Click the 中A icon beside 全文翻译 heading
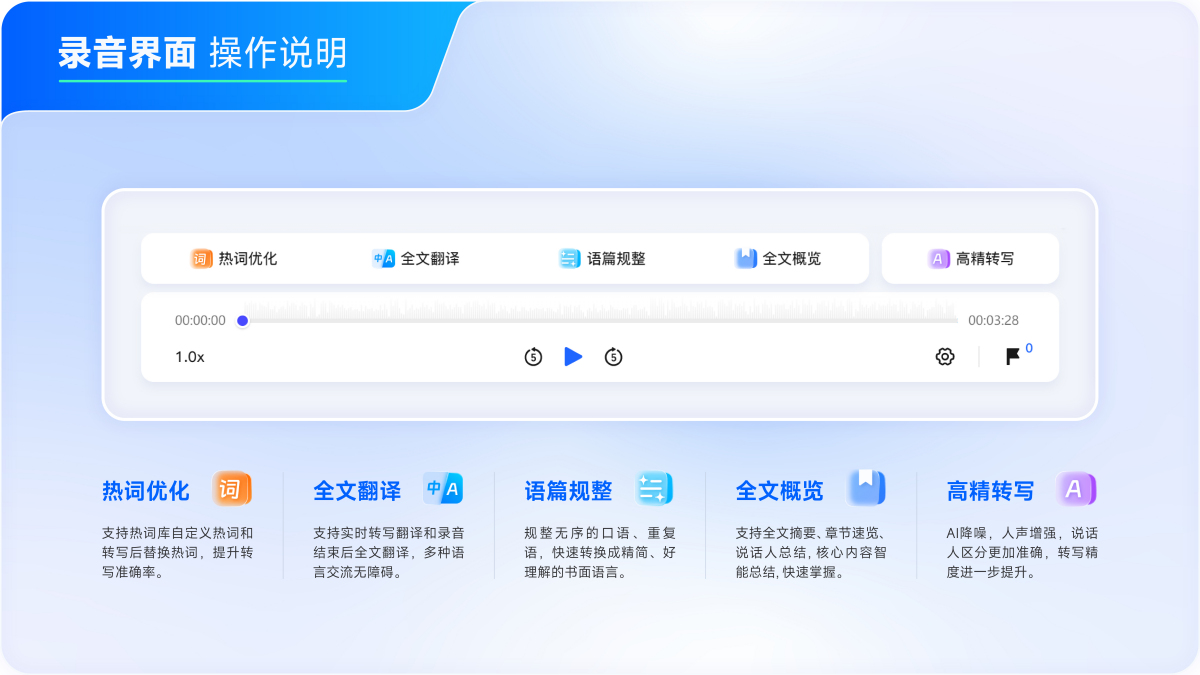 pyautogui.click(x=441, y=488)
